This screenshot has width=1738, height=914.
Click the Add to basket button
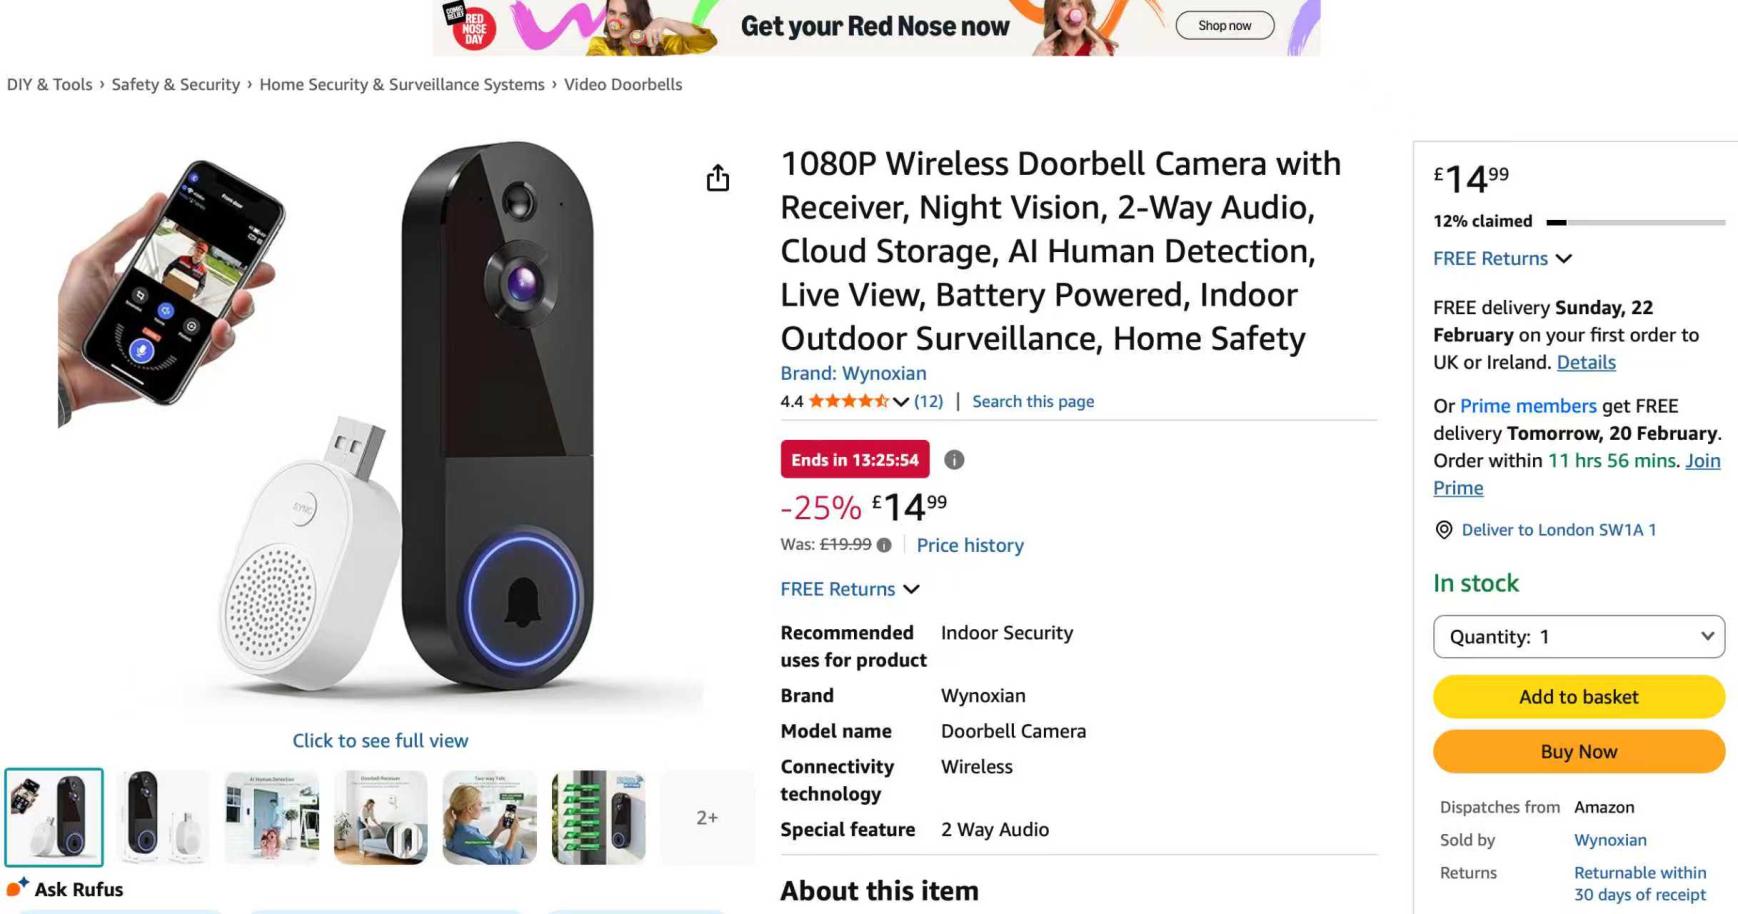click(x=1578, y=697)
